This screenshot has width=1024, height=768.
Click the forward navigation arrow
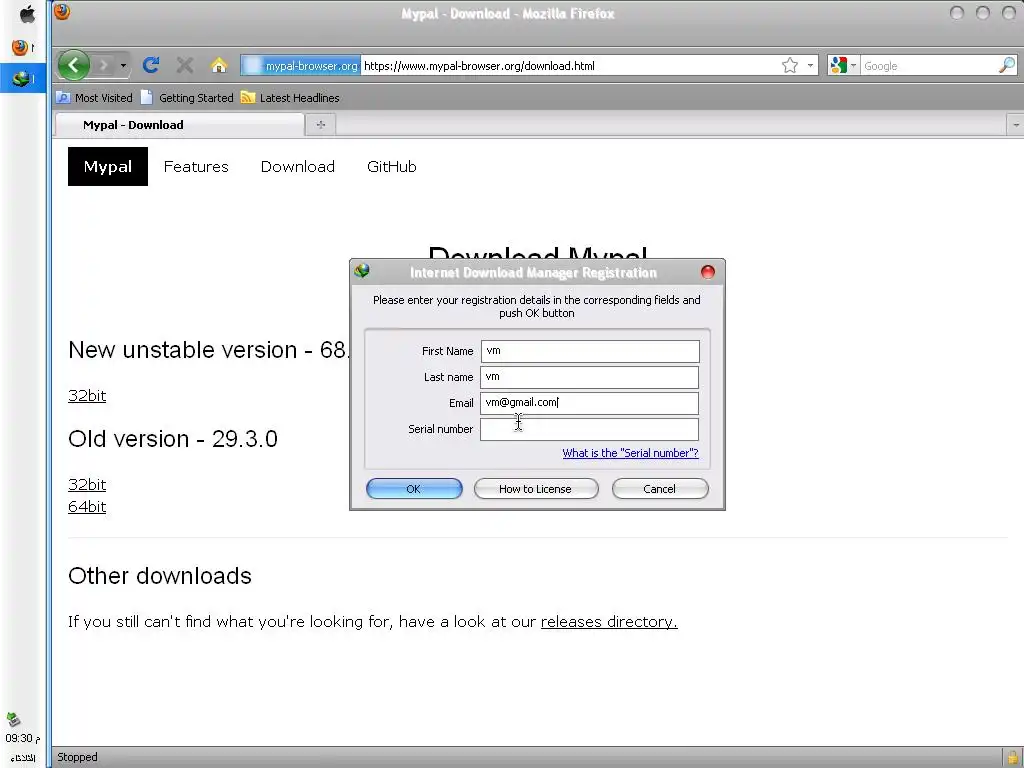point(103,65)
